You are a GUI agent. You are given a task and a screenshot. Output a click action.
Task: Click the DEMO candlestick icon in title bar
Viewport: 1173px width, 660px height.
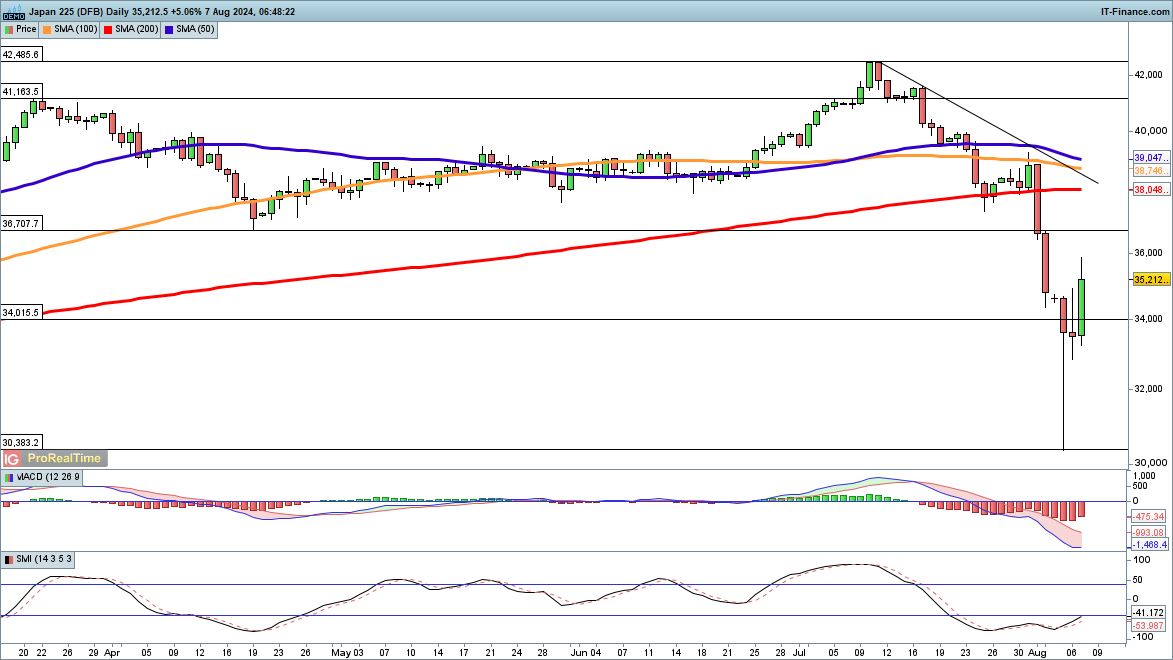pyautogui.click(x=12, y=10)
